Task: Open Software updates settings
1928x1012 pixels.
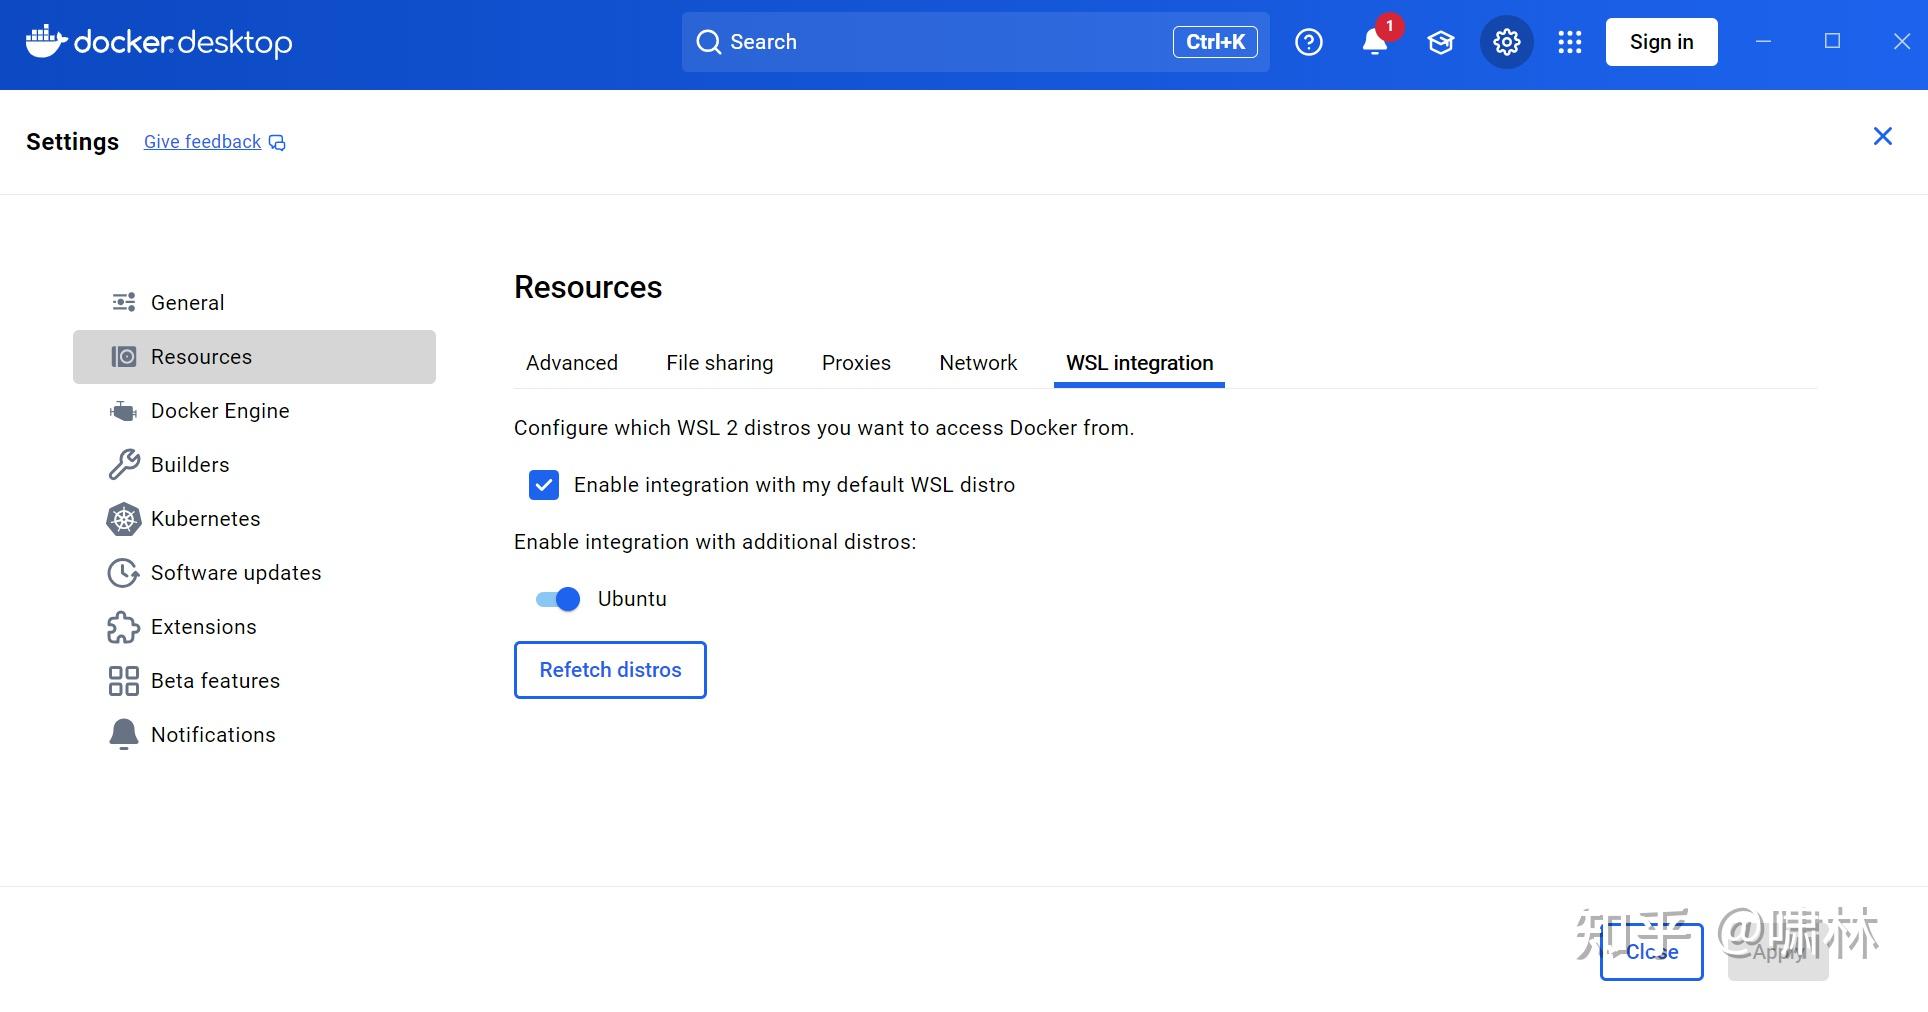Action: click(254, 573)
